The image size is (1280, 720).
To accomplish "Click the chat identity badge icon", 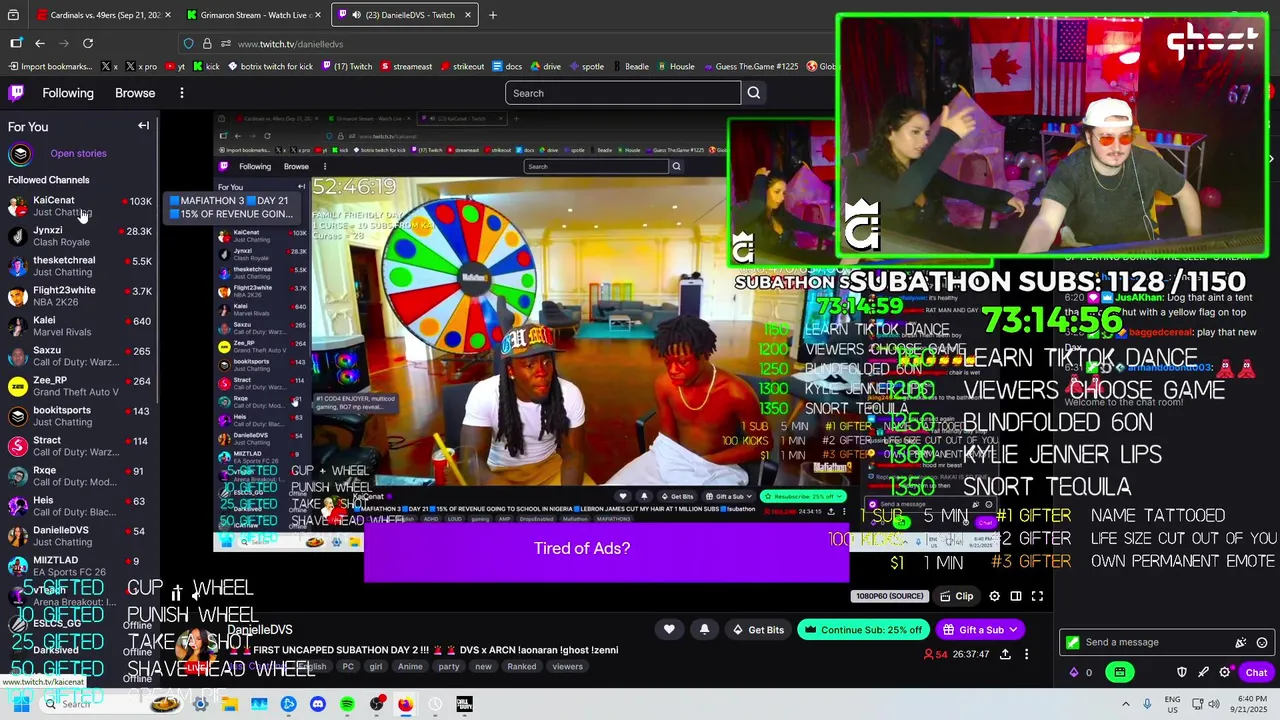I will pyautogui.click(x=1073, y=642).
